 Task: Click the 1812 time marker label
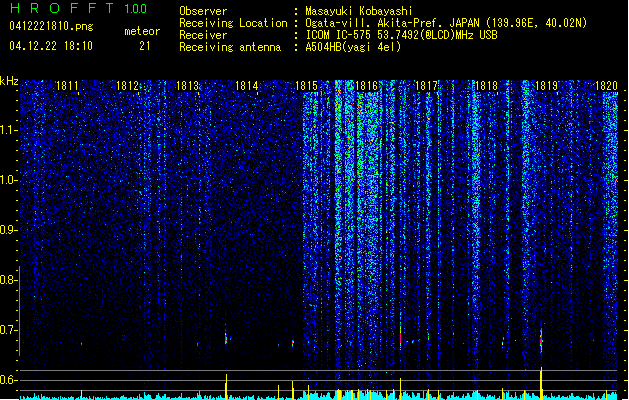pos(127,86)
